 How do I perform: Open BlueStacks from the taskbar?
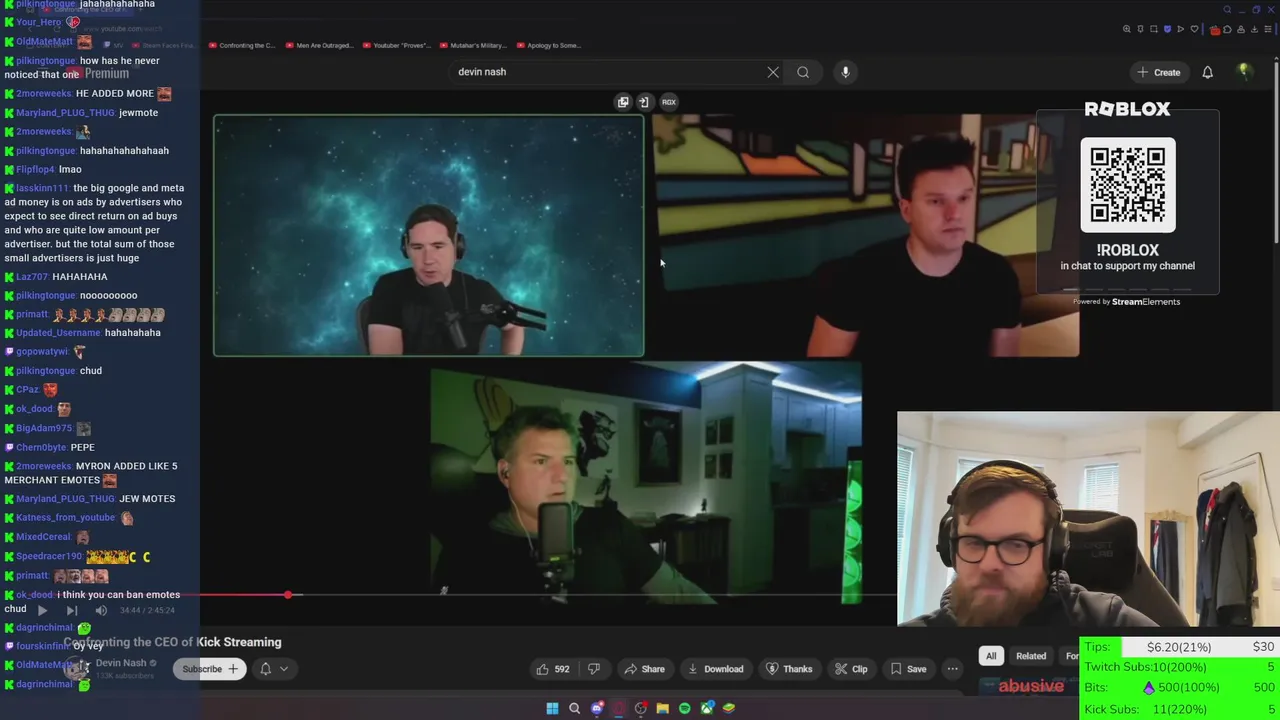[729, 708]
